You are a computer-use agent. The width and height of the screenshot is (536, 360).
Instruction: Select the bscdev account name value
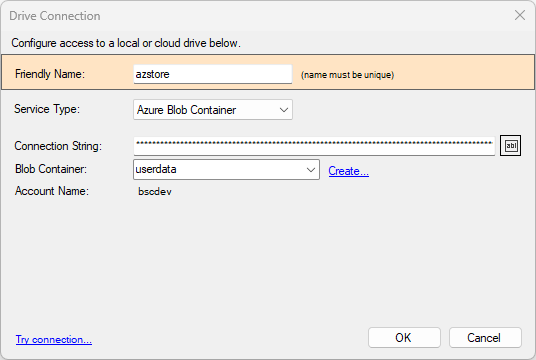pyautogui.click(x=155, y=191)
